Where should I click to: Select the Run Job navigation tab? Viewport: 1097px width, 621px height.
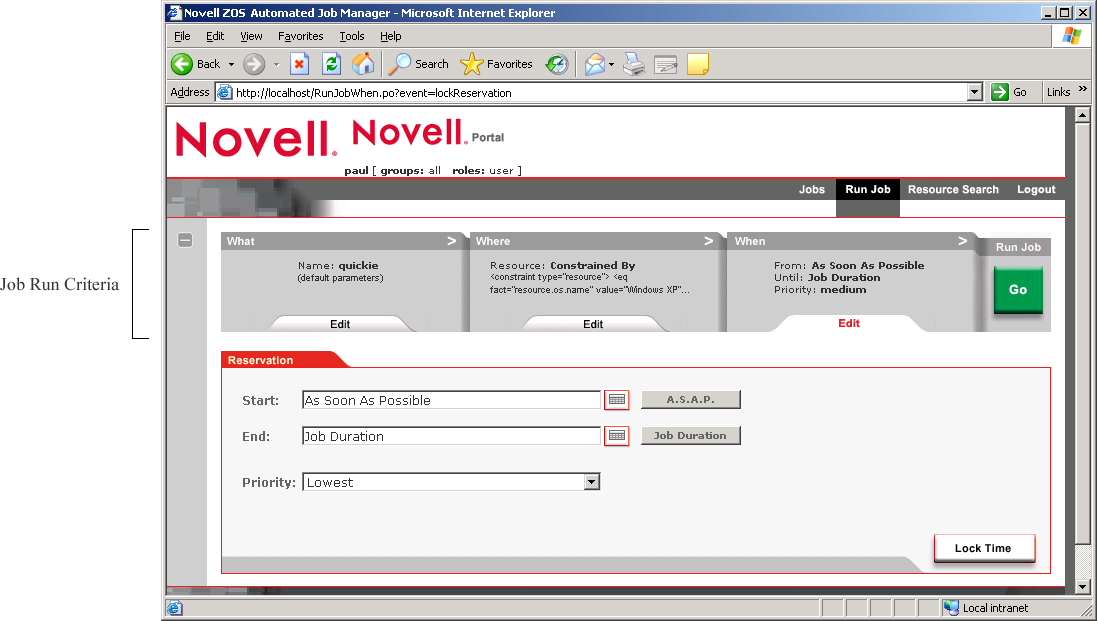(x=868, y=190)
